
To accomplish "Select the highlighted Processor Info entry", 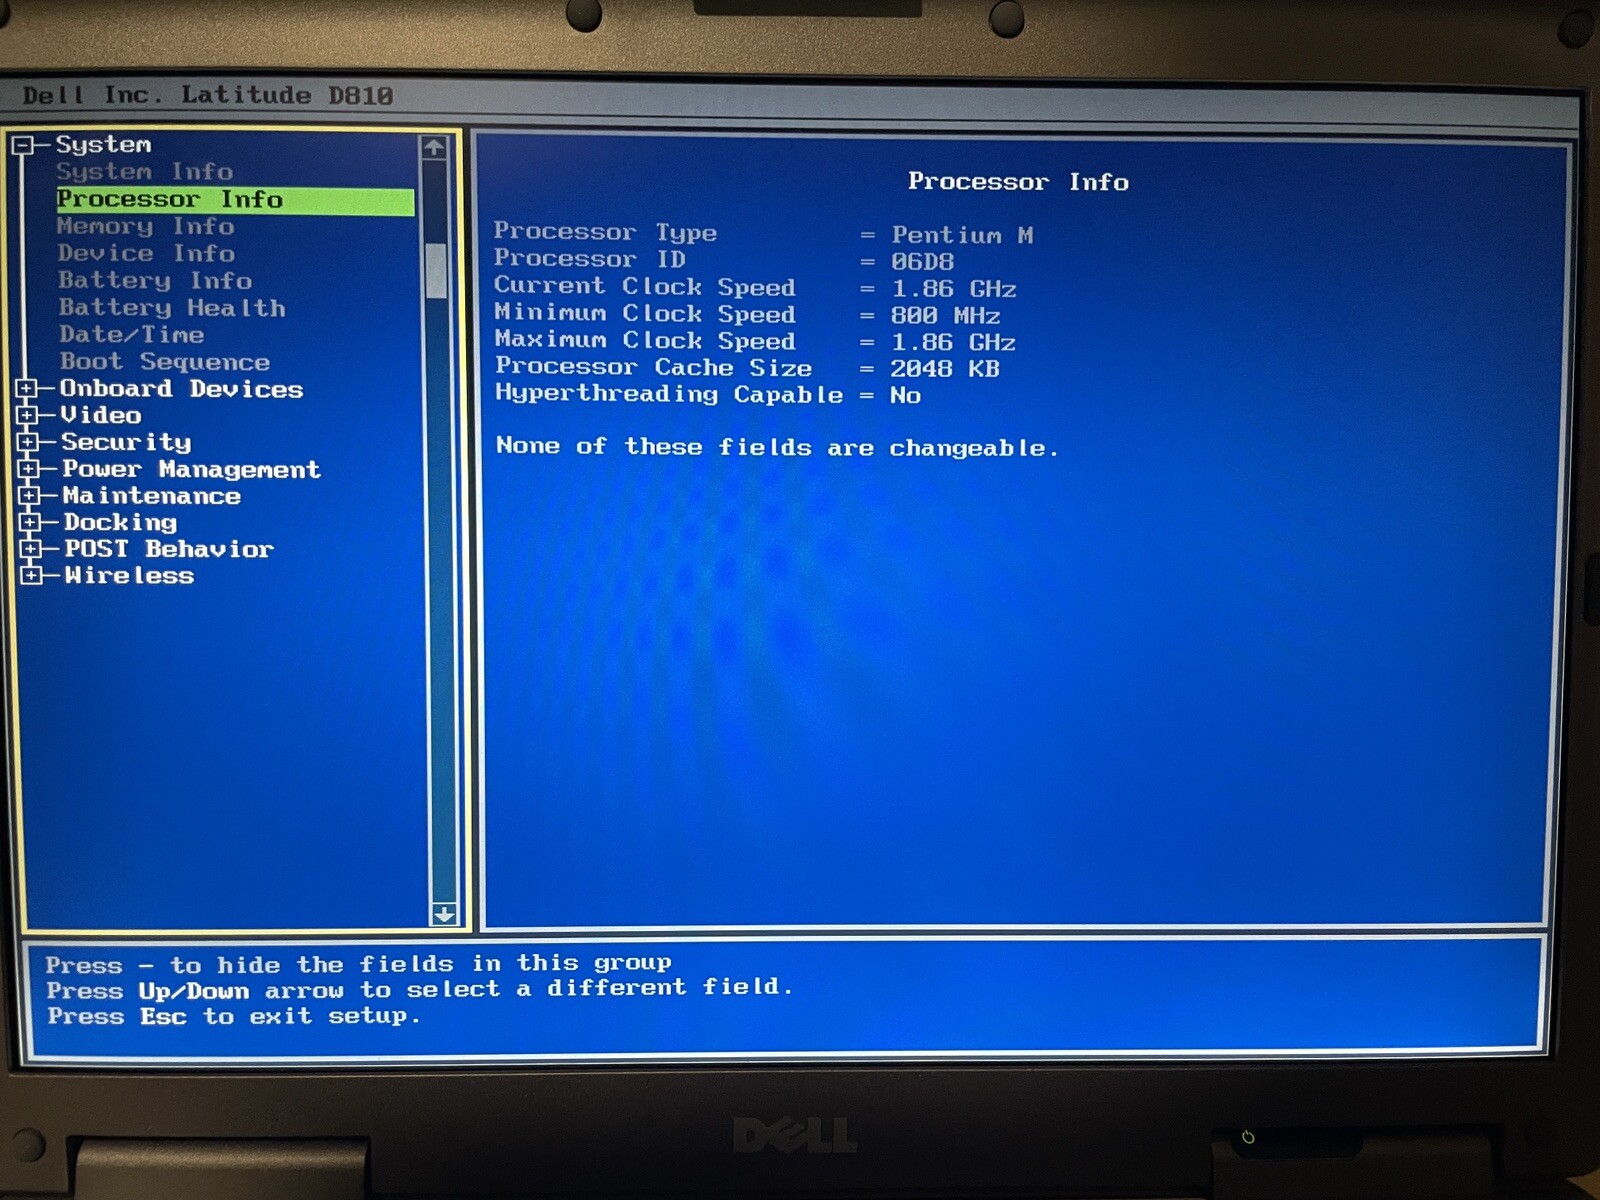I will (x=235, y=200).
